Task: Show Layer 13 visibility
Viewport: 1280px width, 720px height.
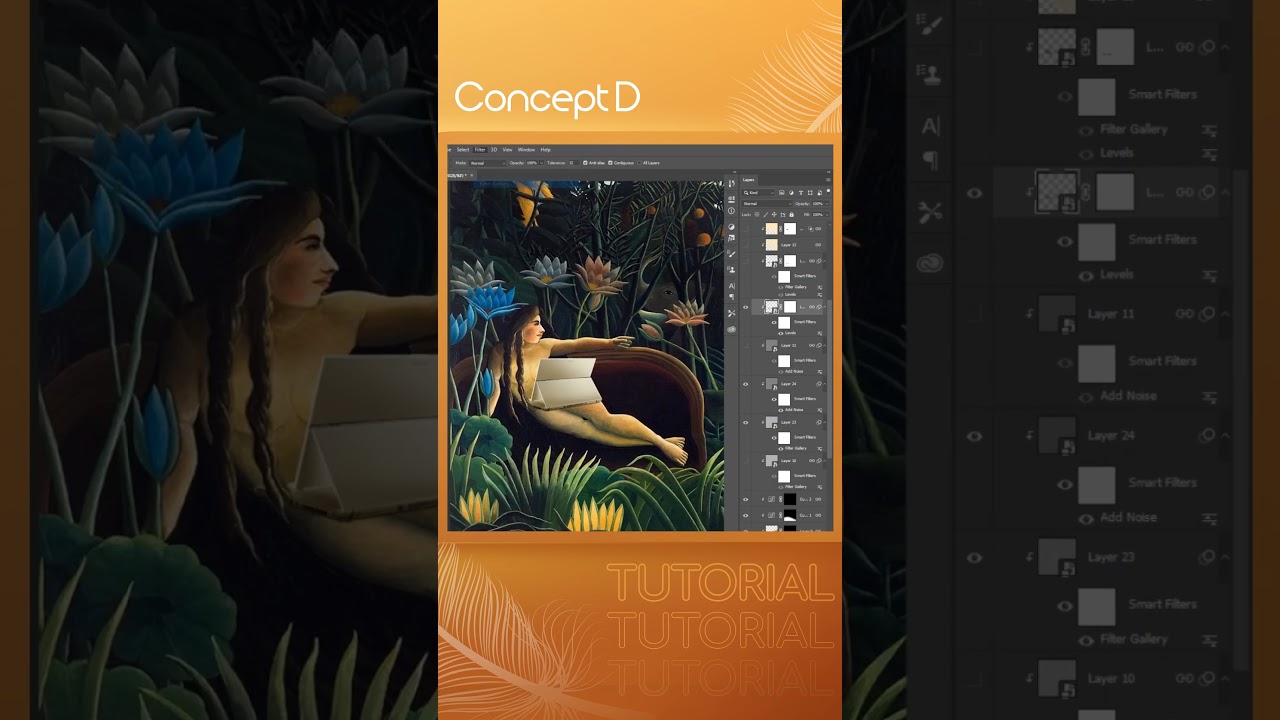Action: point(747,244)
